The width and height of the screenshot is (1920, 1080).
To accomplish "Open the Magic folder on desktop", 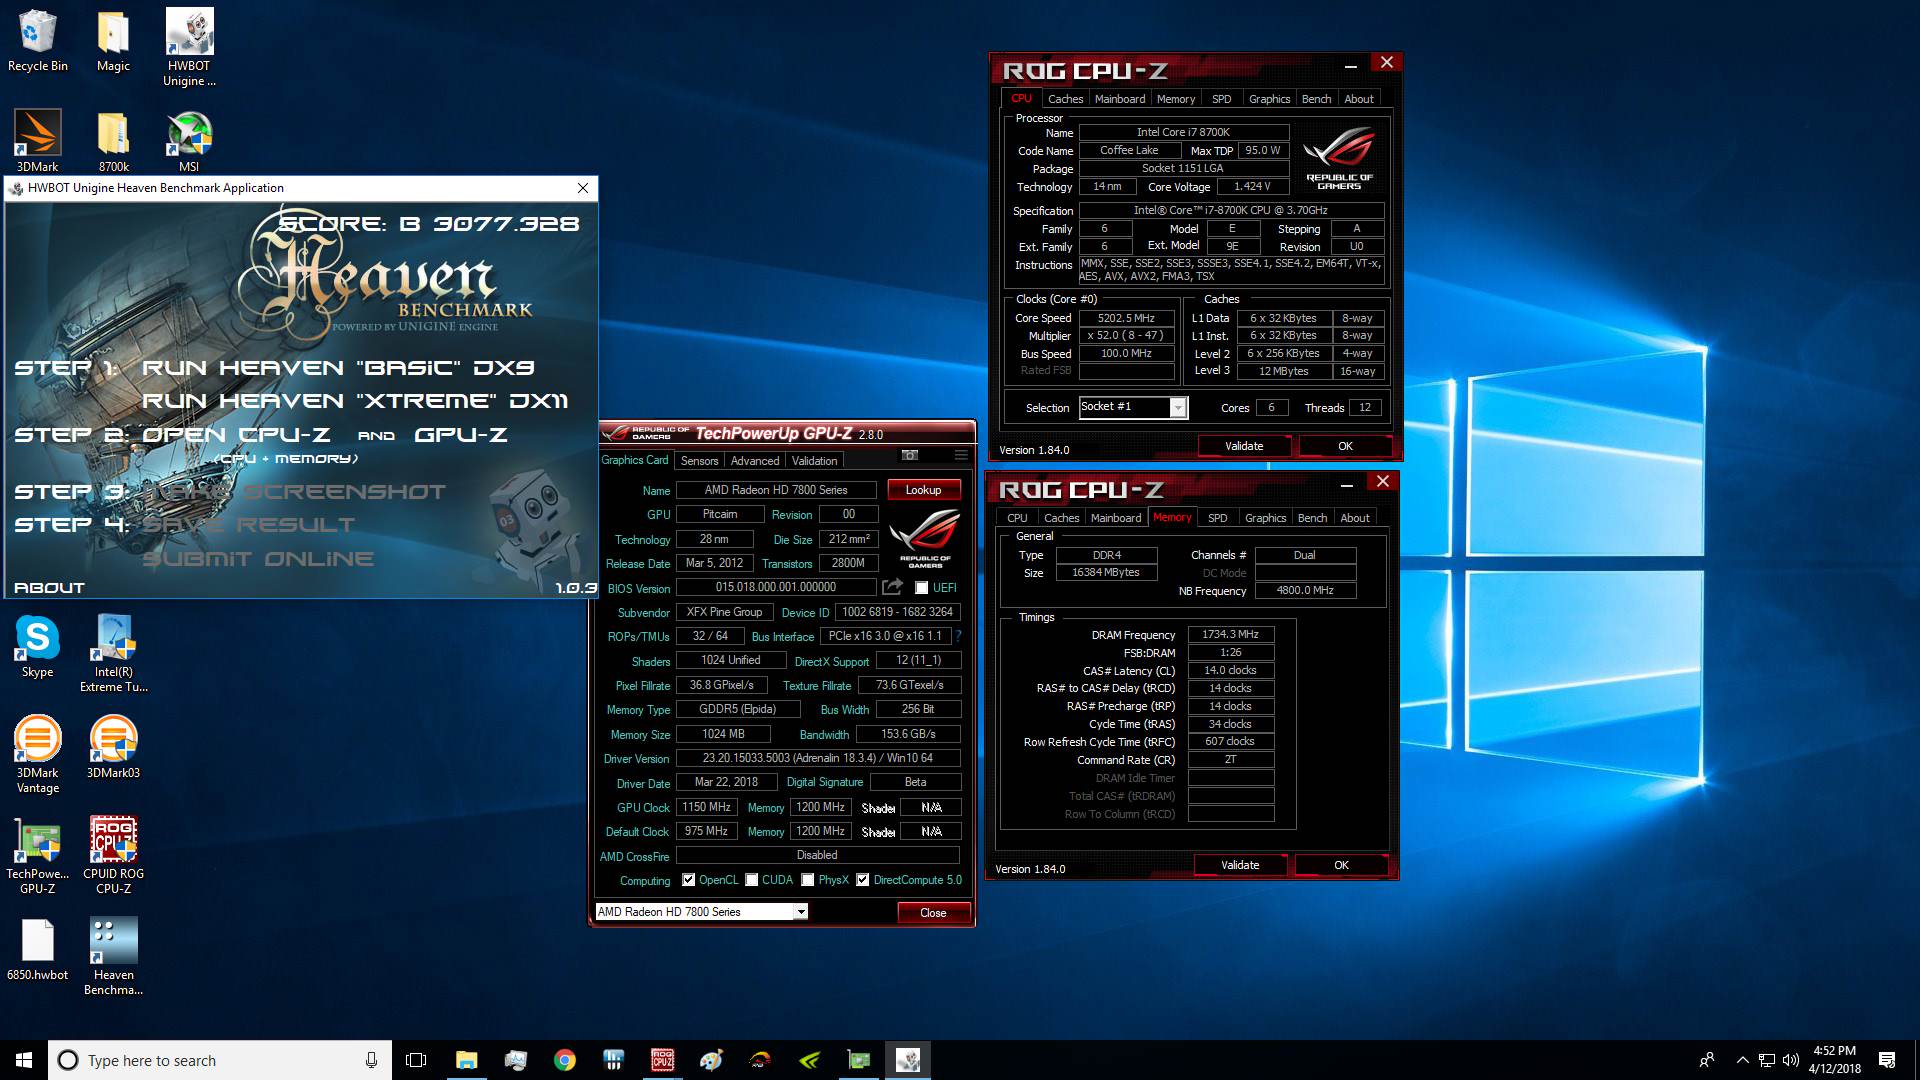I will click(x=113, y=41).
